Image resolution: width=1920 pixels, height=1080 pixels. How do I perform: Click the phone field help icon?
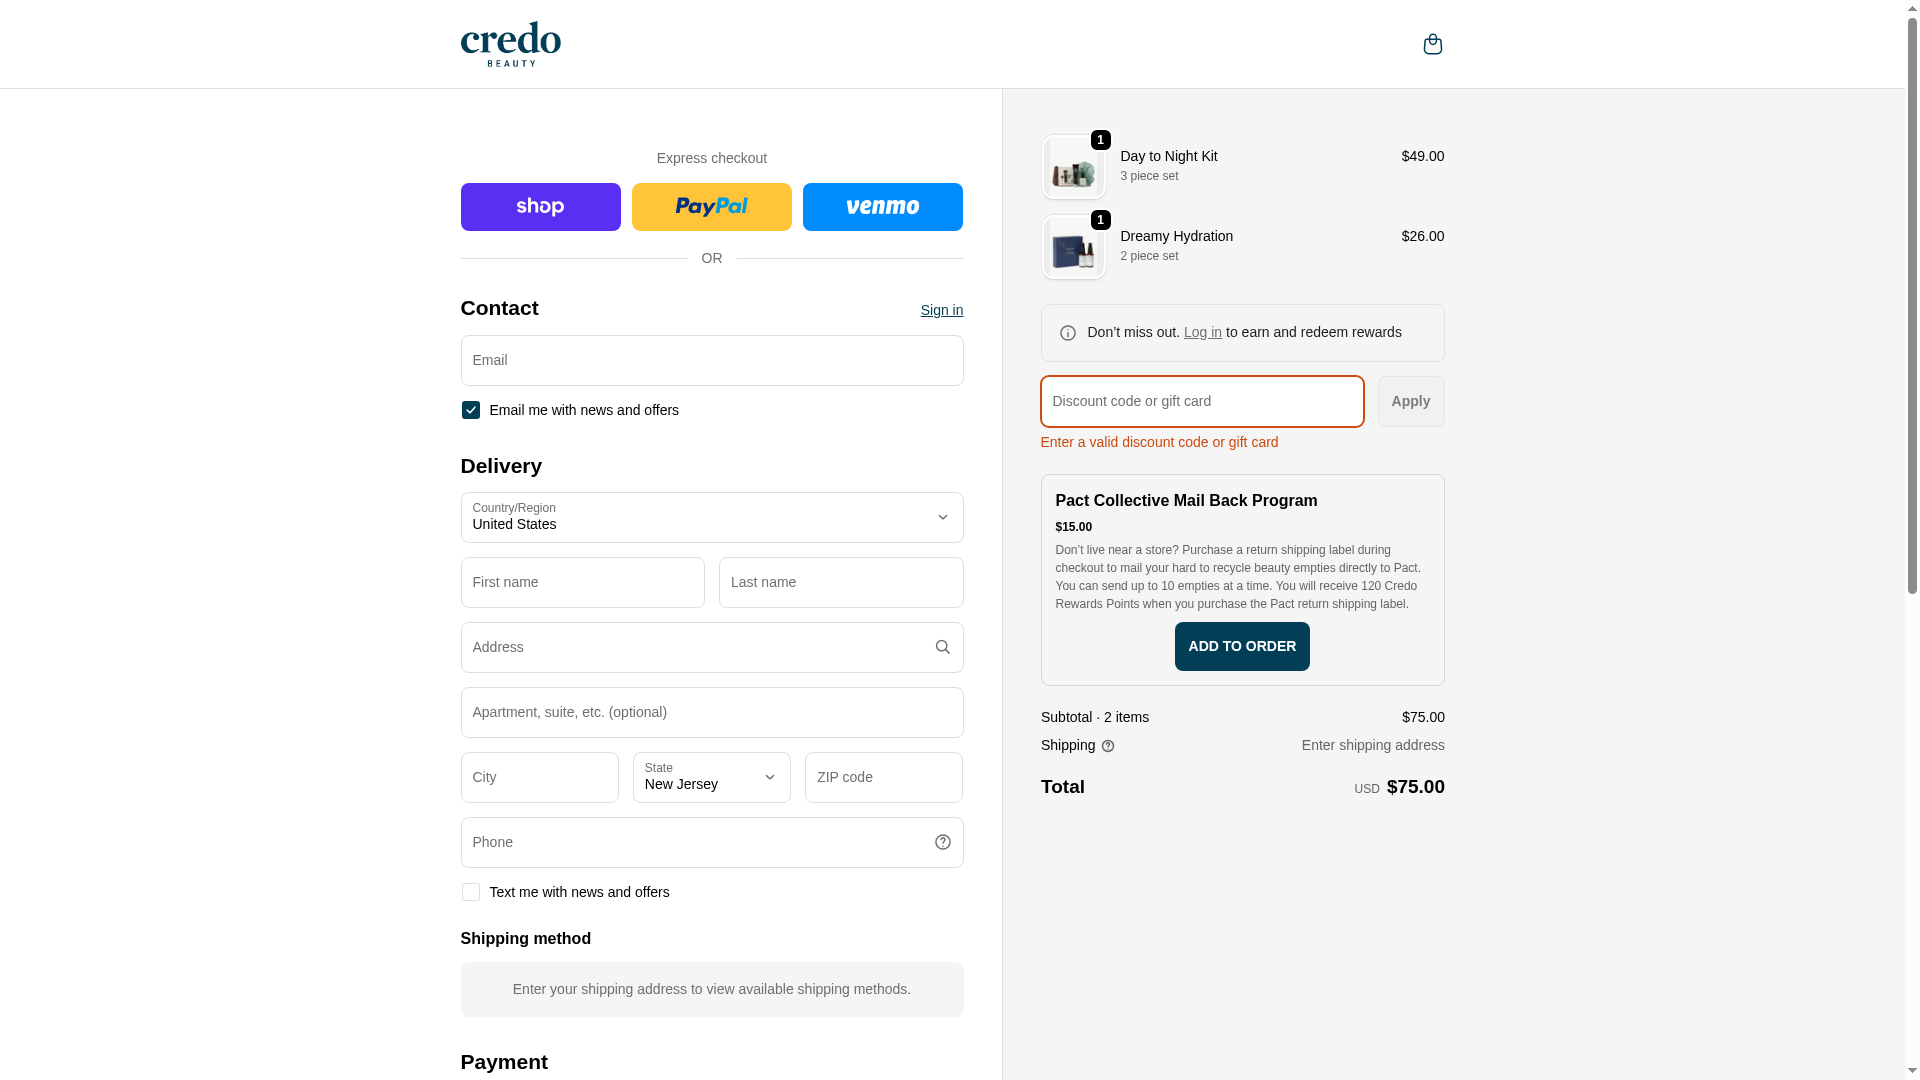(942, 842)
